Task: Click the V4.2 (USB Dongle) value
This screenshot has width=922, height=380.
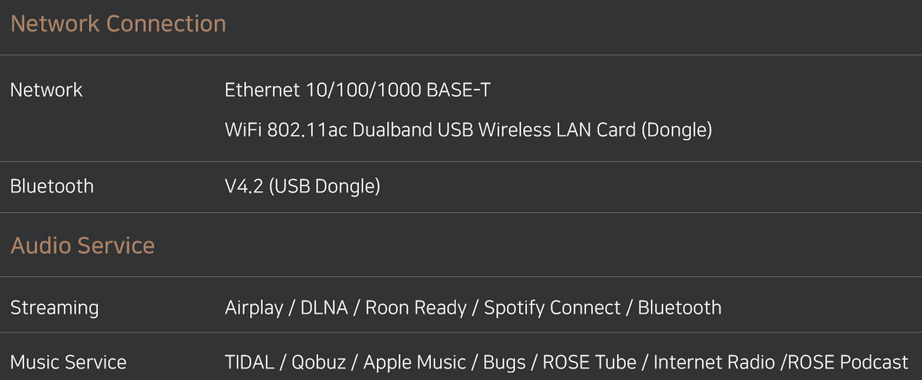Action: (302, 186)
